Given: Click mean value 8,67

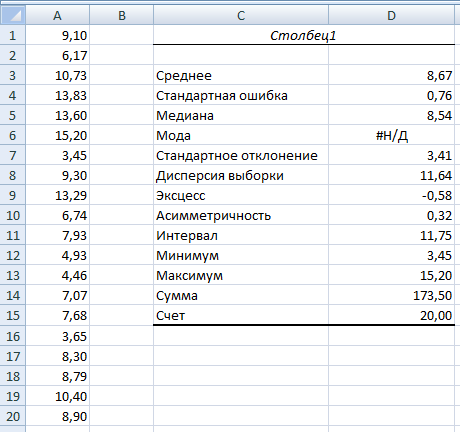Looking at the screenshot, I should point(391,75).
